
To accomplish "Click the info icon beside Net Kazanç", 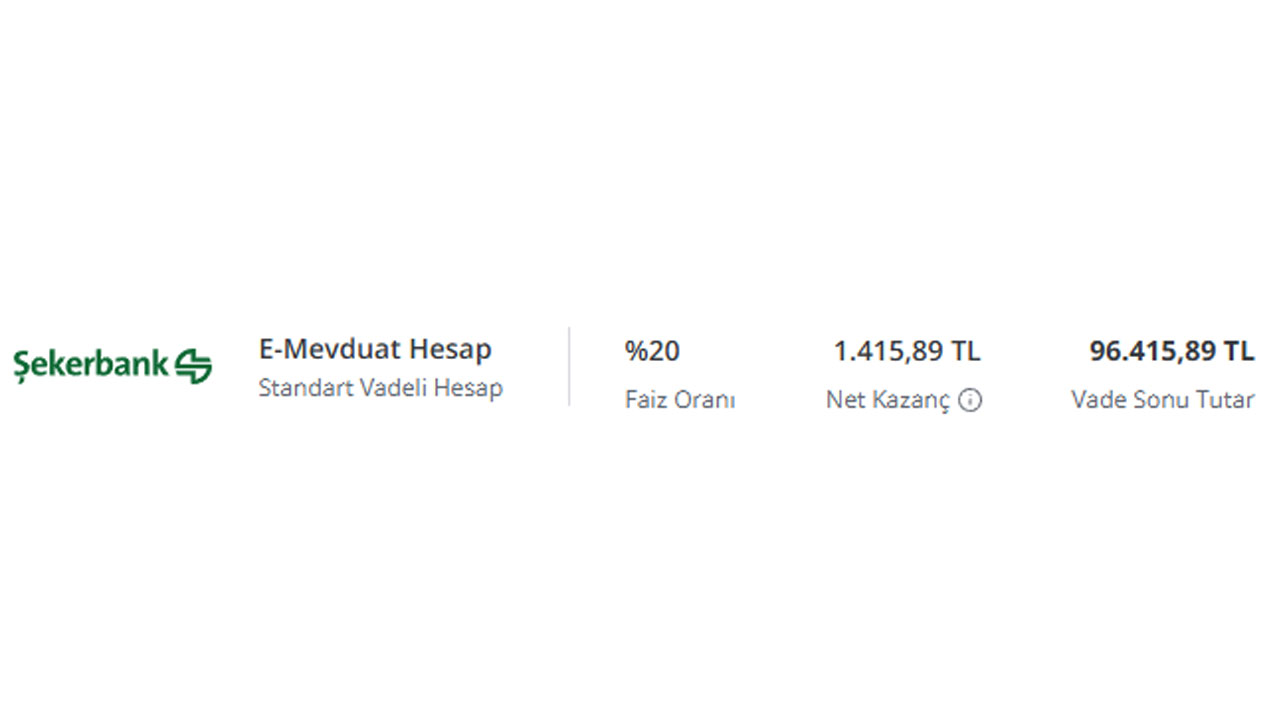I will point(970,400).
